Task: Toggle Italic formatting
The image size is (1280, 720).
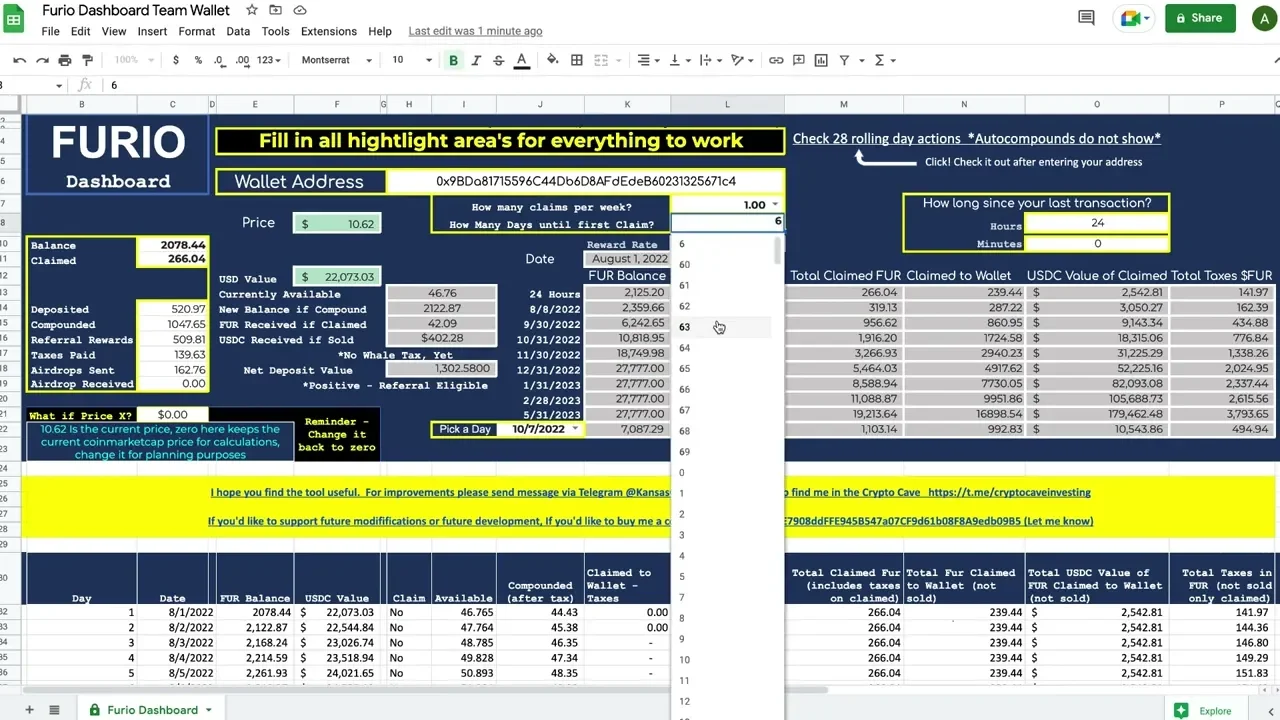Action: click(x=476, y=60)
